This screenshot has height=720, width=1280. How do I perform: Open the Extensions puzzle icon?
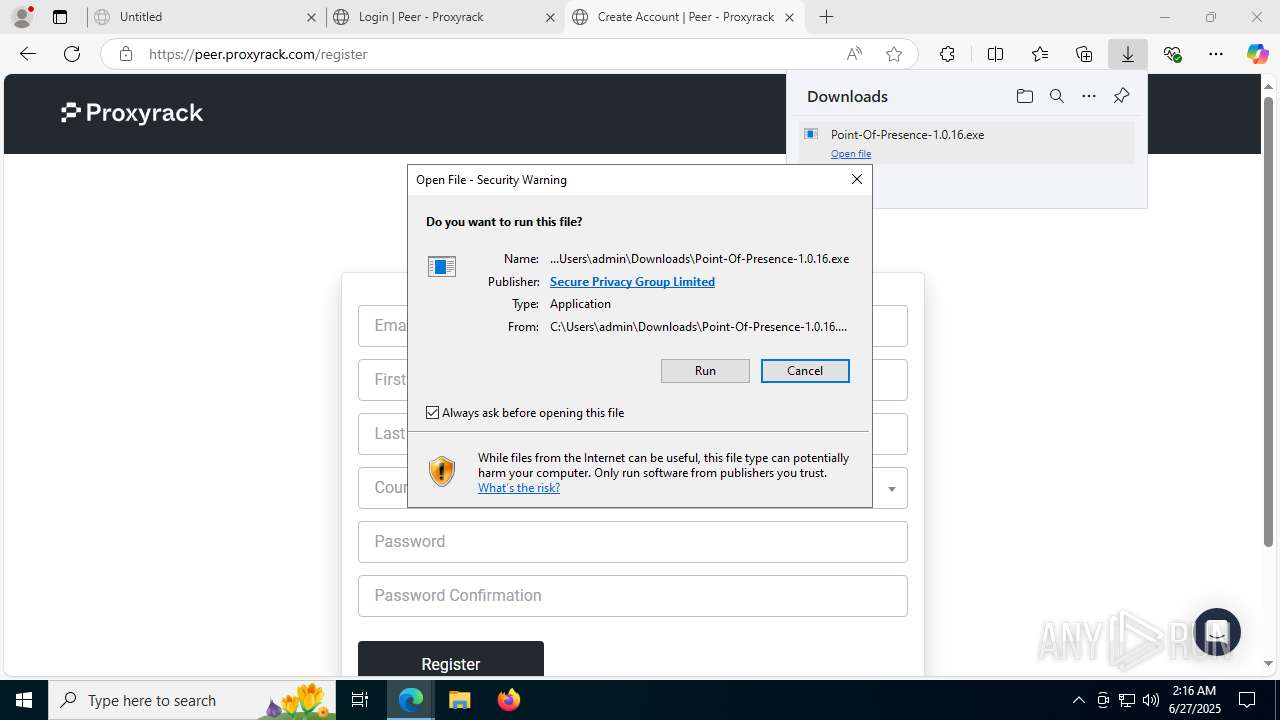947,54
